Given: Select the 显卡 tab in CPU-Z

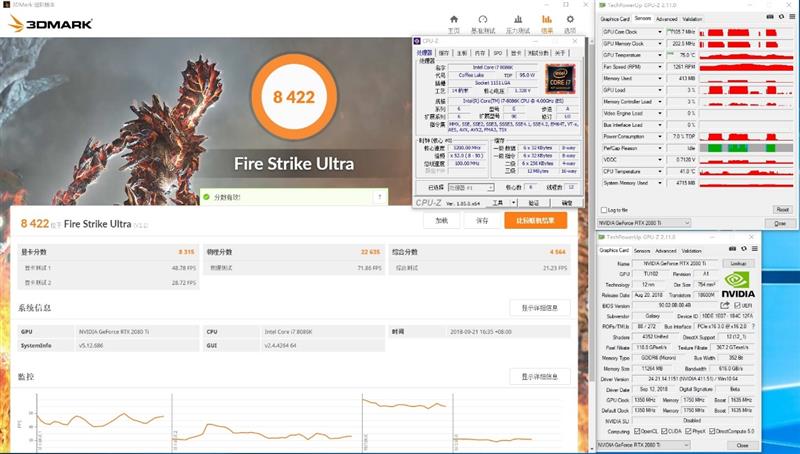Looking at the screenshot, I should pyautogui.click(x=516, y=53).
